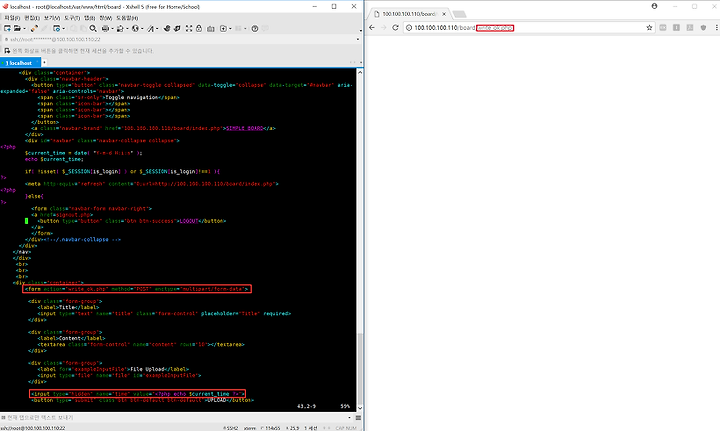Click the first extension icon after the star

663,28
